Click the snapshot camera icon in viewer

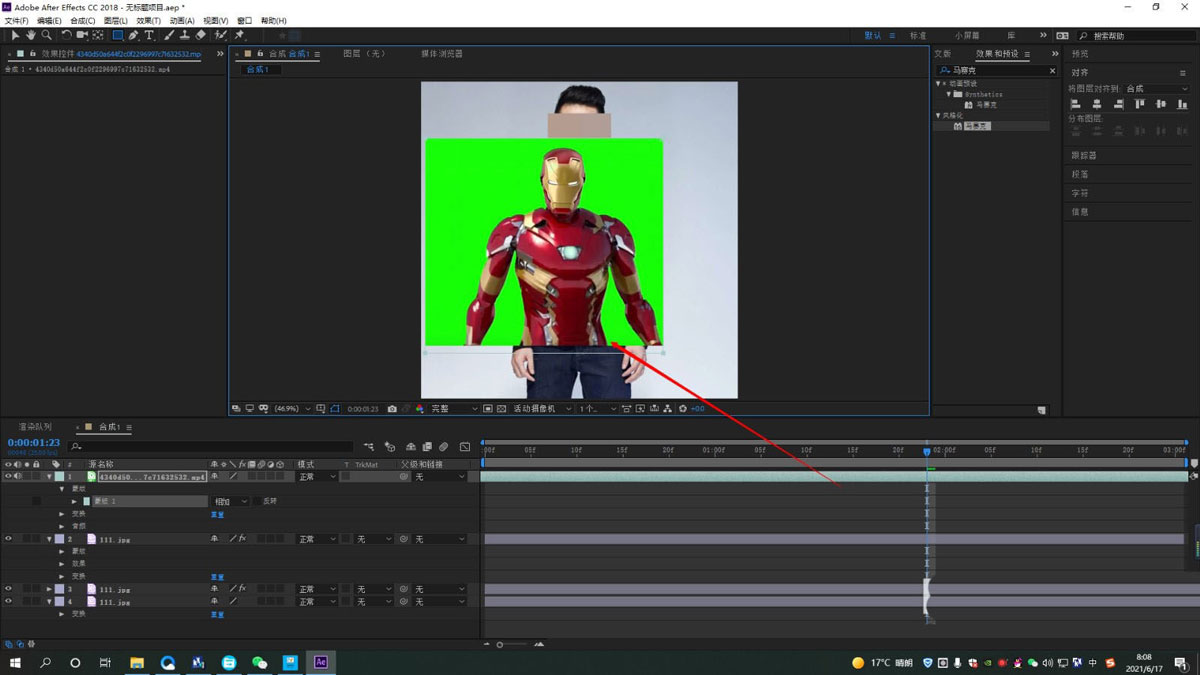click(392, 409)
